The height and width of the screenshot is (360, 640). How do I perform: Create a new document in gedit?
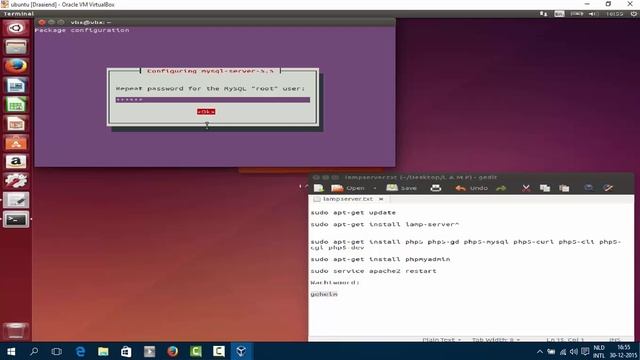[x=319, y=188]
